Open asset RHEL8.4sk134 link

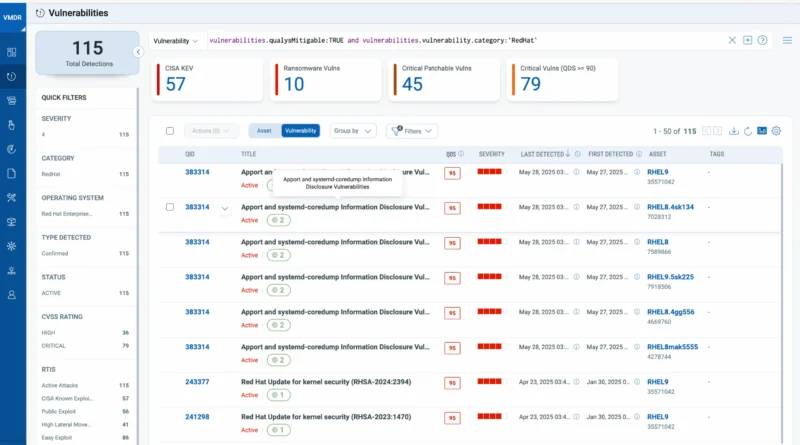point(670,207)
